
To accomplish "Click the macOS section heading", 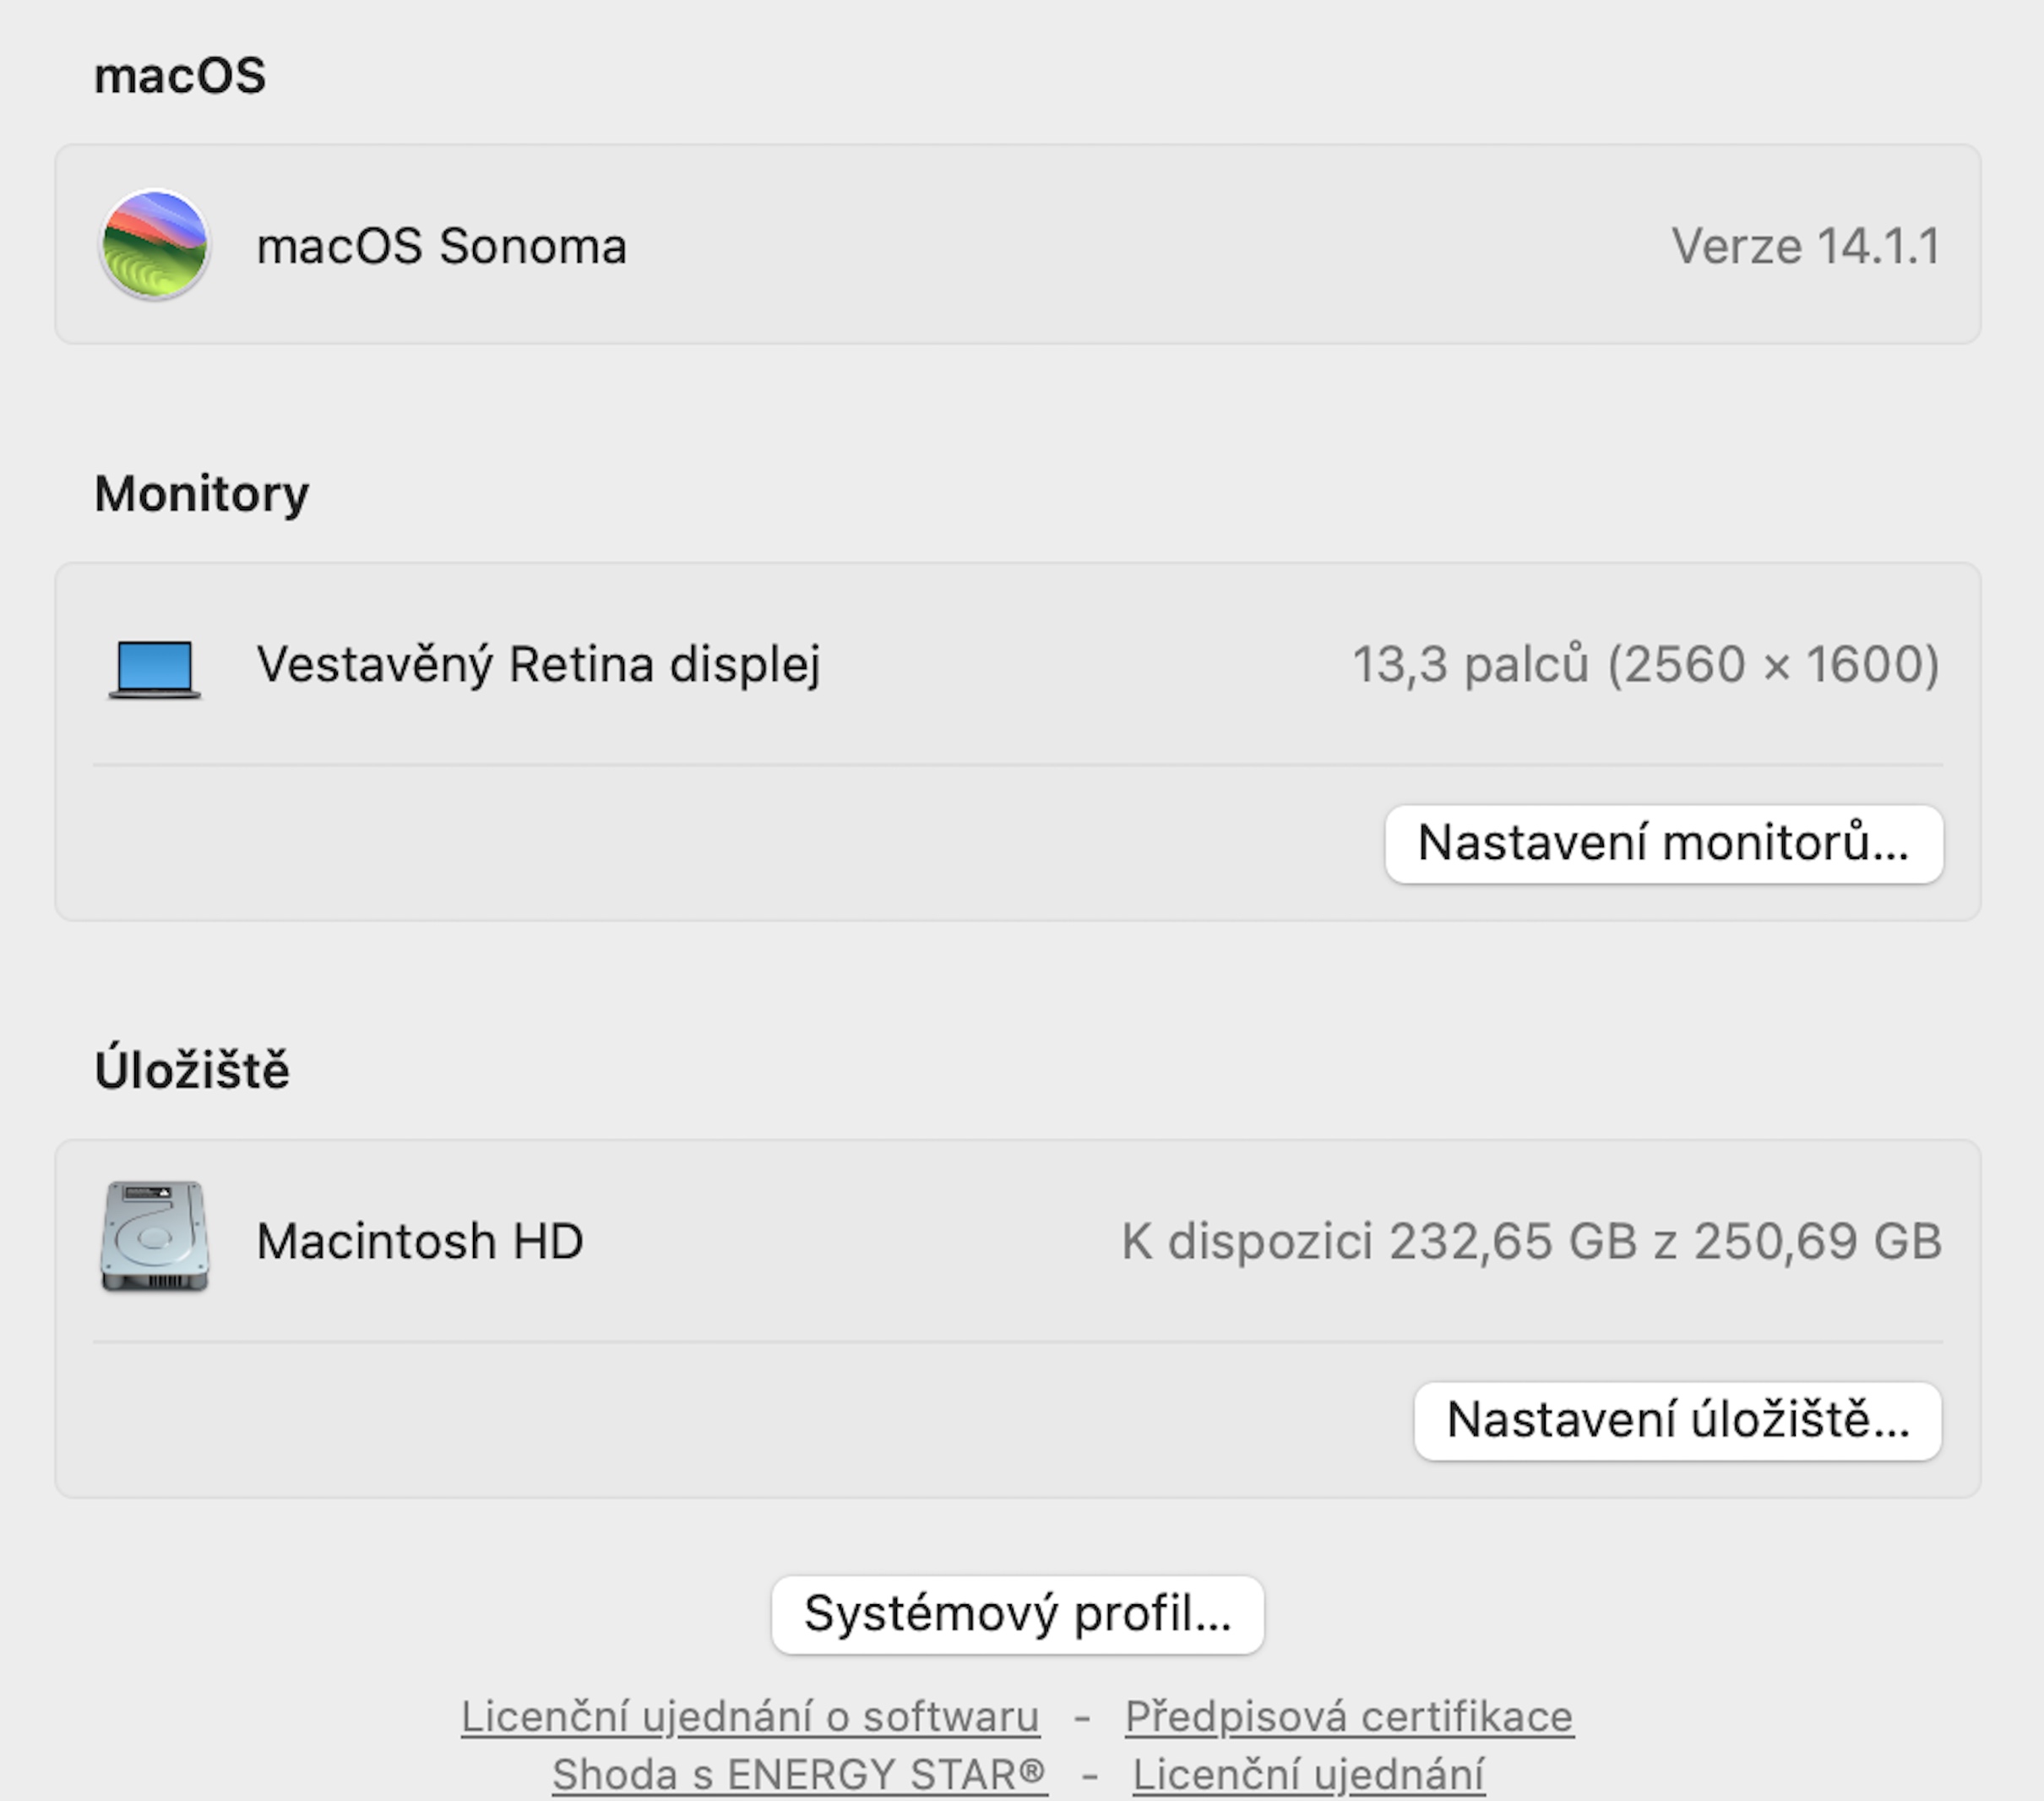I will tap(180, 76).
